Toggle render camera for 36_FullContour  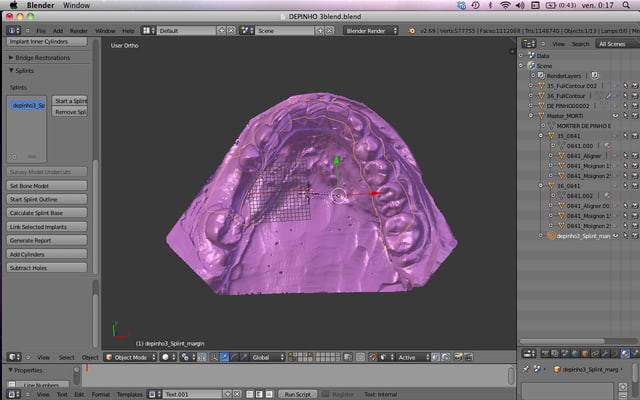tap(635, 96)
